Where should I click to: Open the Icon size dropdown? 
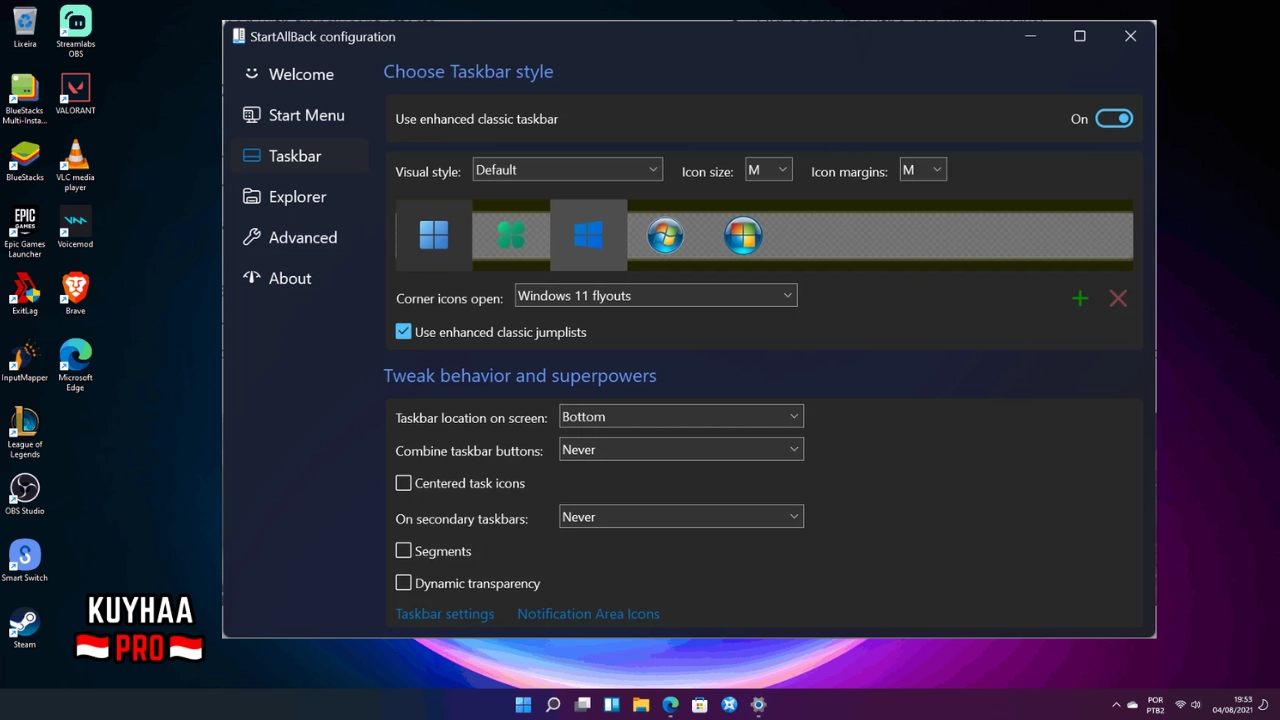point(768,170)
